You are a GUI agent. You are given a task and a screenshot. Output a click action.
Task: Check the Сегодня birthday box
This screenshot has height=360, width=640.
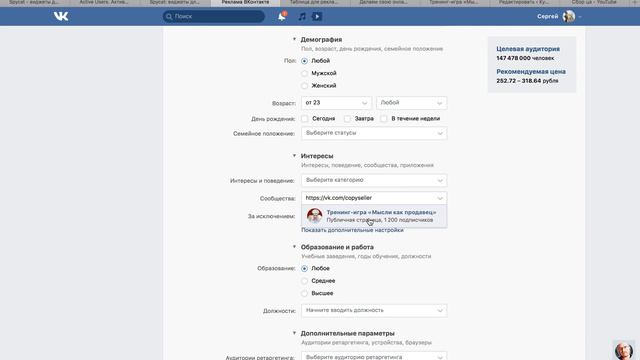click(x=305, y=119)
